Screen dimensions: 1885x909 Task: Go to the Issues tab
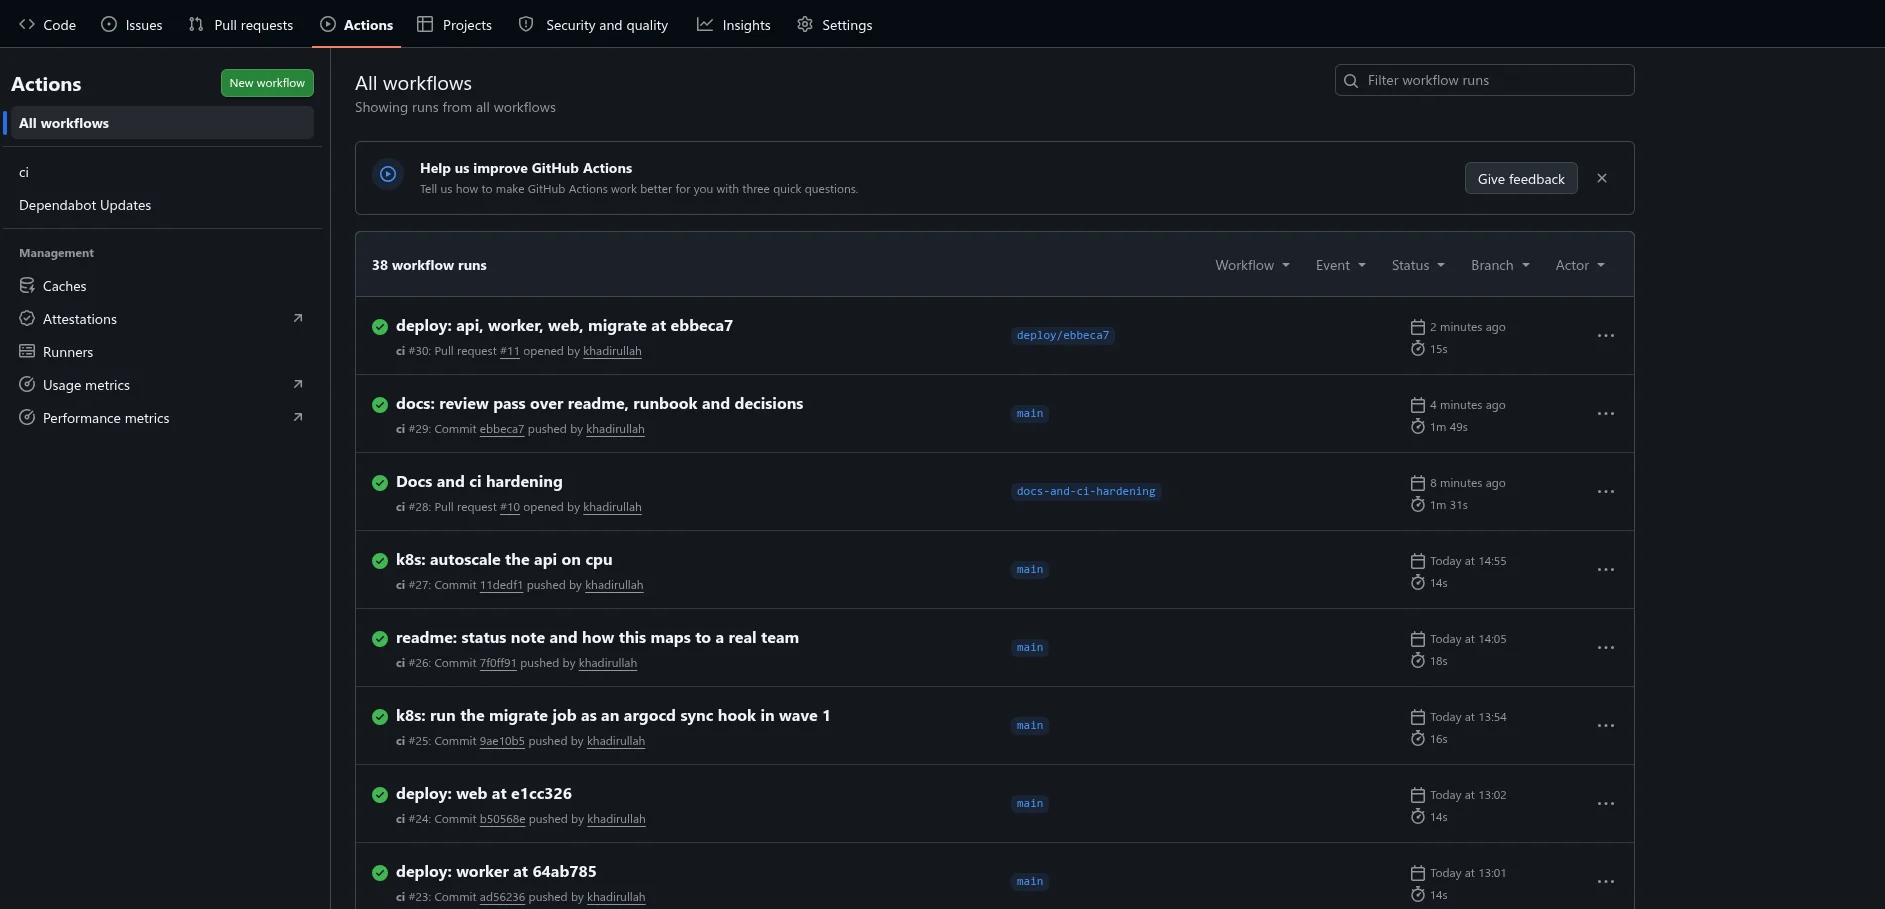132,24
